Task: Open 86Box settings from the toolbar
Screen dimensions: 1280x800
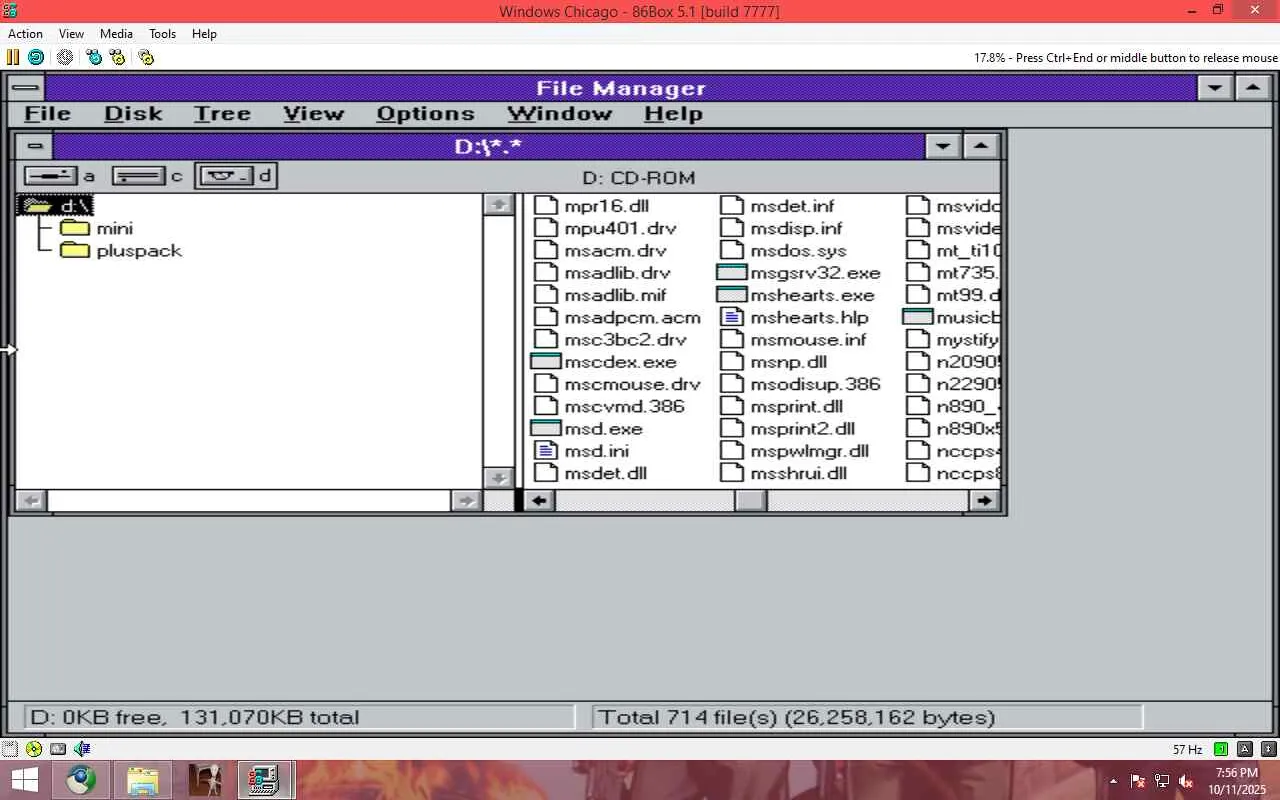Action: [146, 57]
